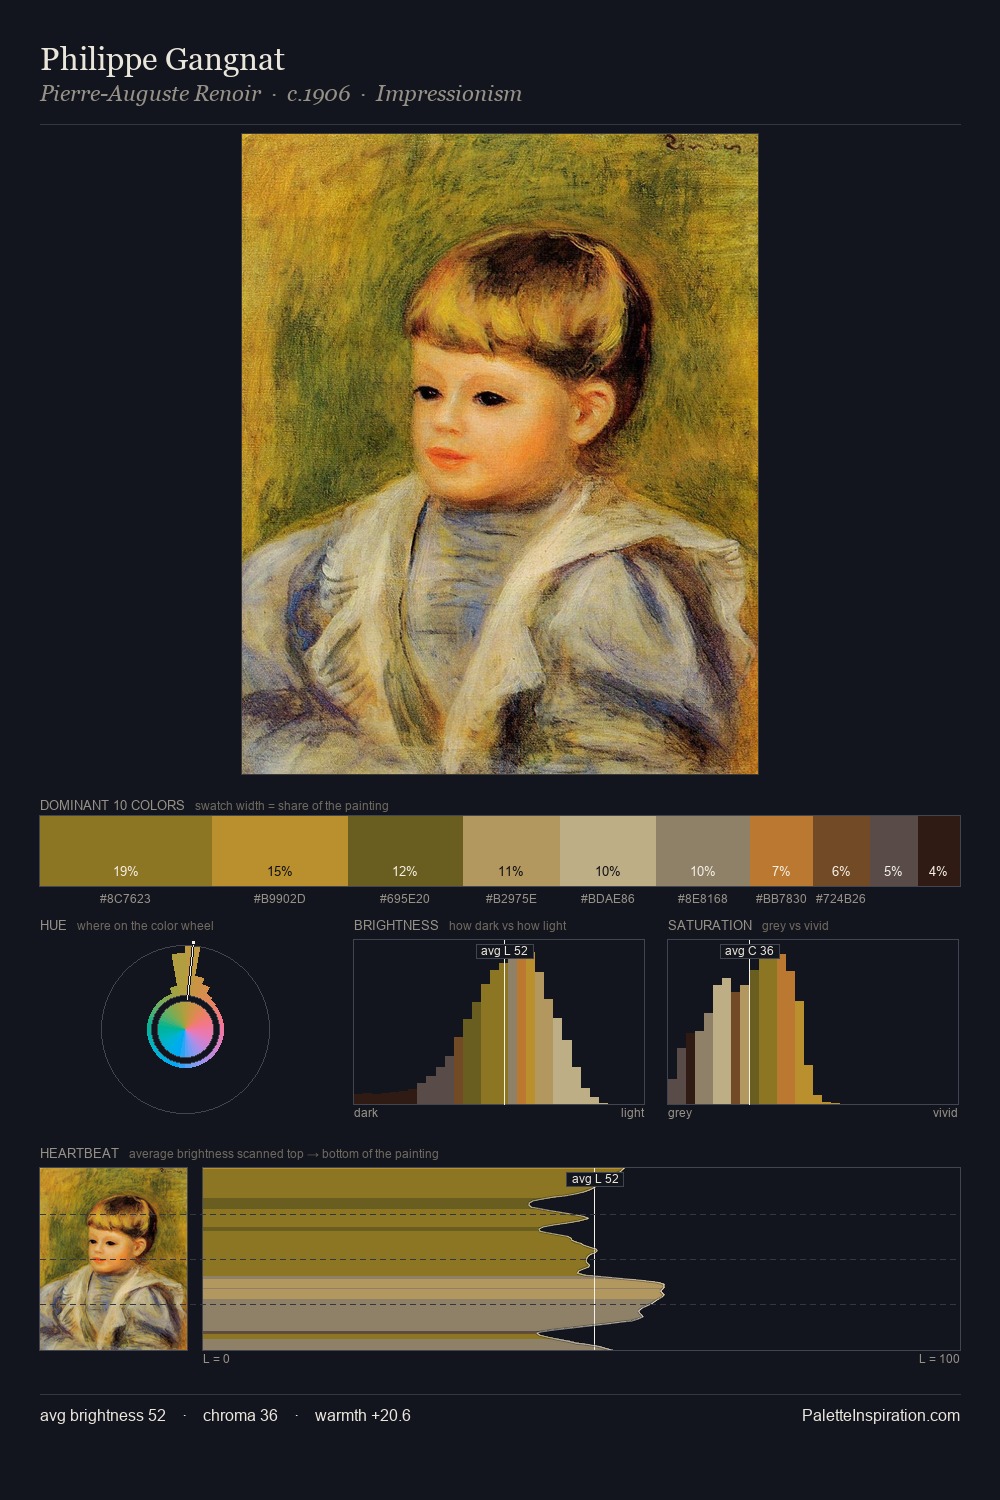
Task: Click the artist name Pierre-Auguste Renoir
Action: [150, 94]
